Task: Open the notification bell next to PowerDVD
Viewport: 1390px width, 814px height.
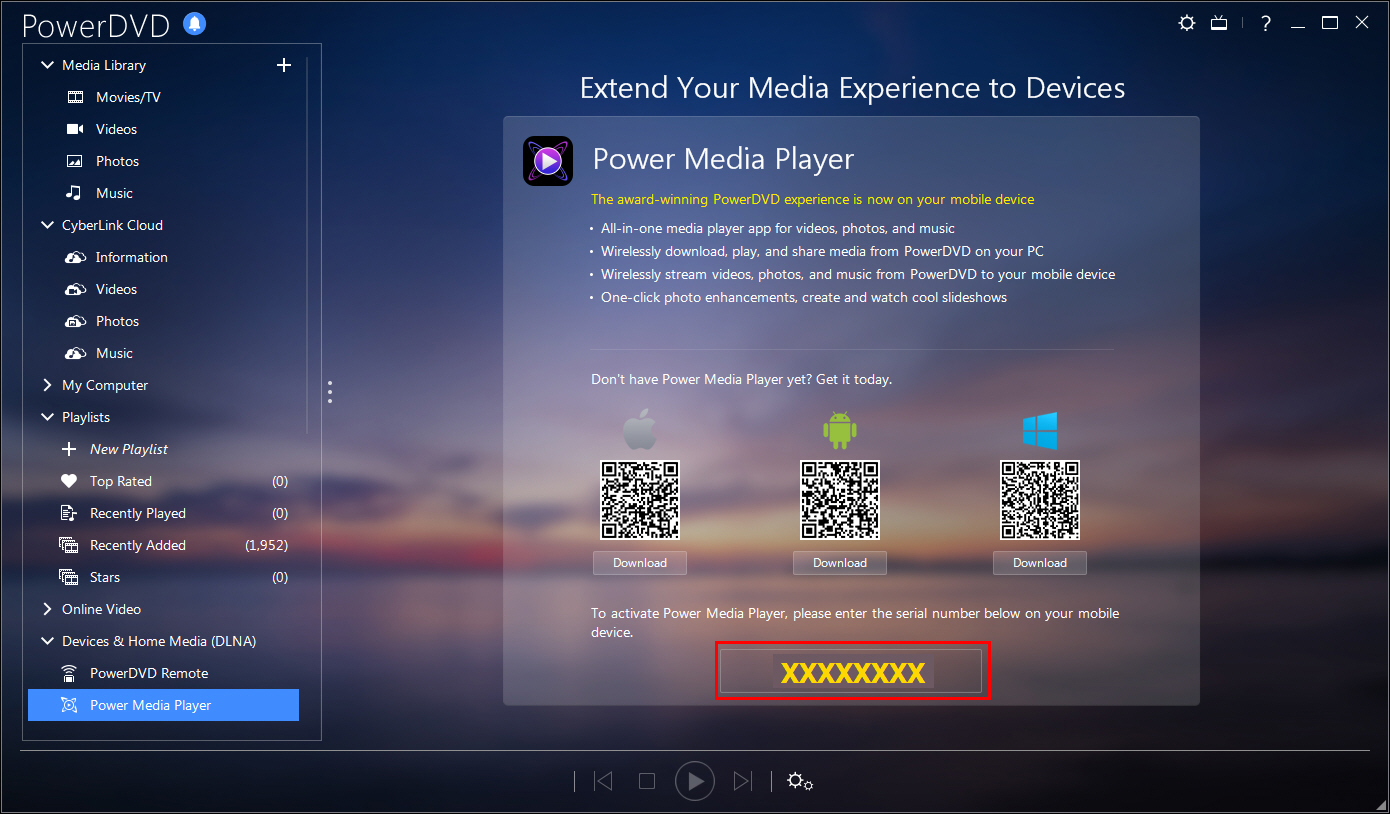Action: click(195, 24)
